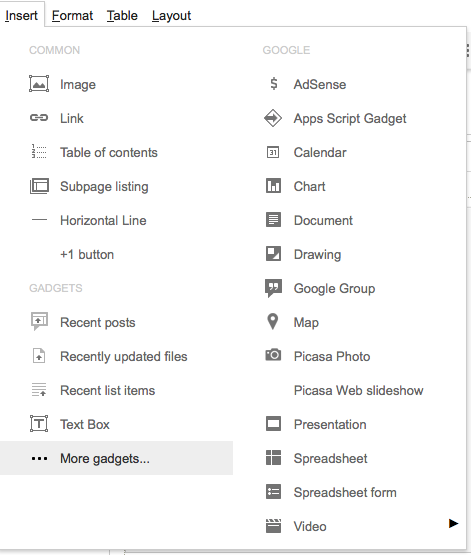Insert a Spreadsheet form
Screen dimensions: 471x555
coord(345,492)
